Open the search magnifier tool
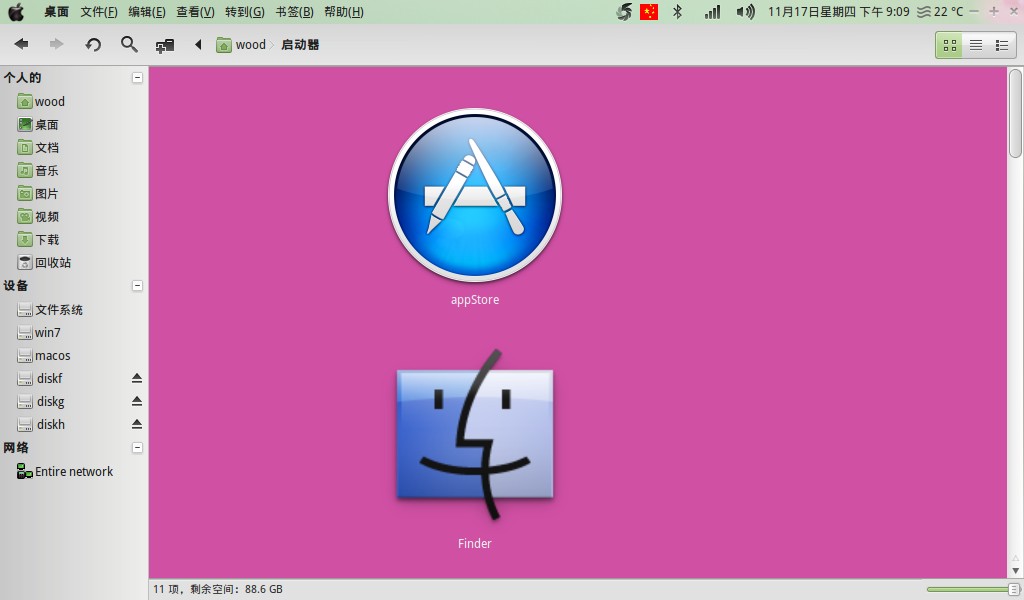 tap(129, 44)
